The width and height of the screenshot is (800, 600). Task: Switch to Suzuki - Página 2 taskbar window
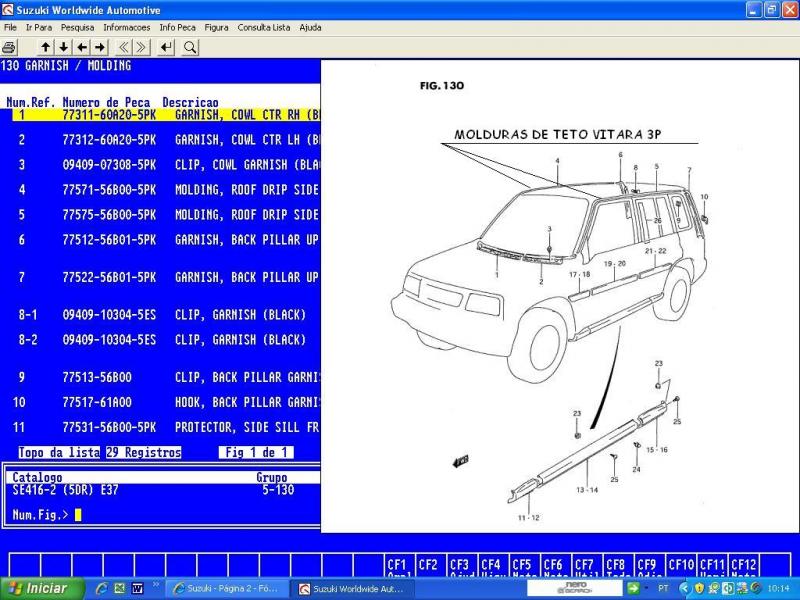[227, 589]
